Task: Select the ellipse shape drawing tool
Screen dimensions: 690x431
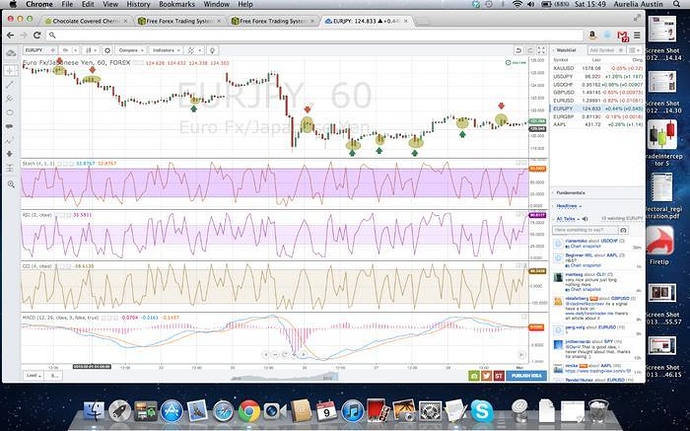Action: 11,112
